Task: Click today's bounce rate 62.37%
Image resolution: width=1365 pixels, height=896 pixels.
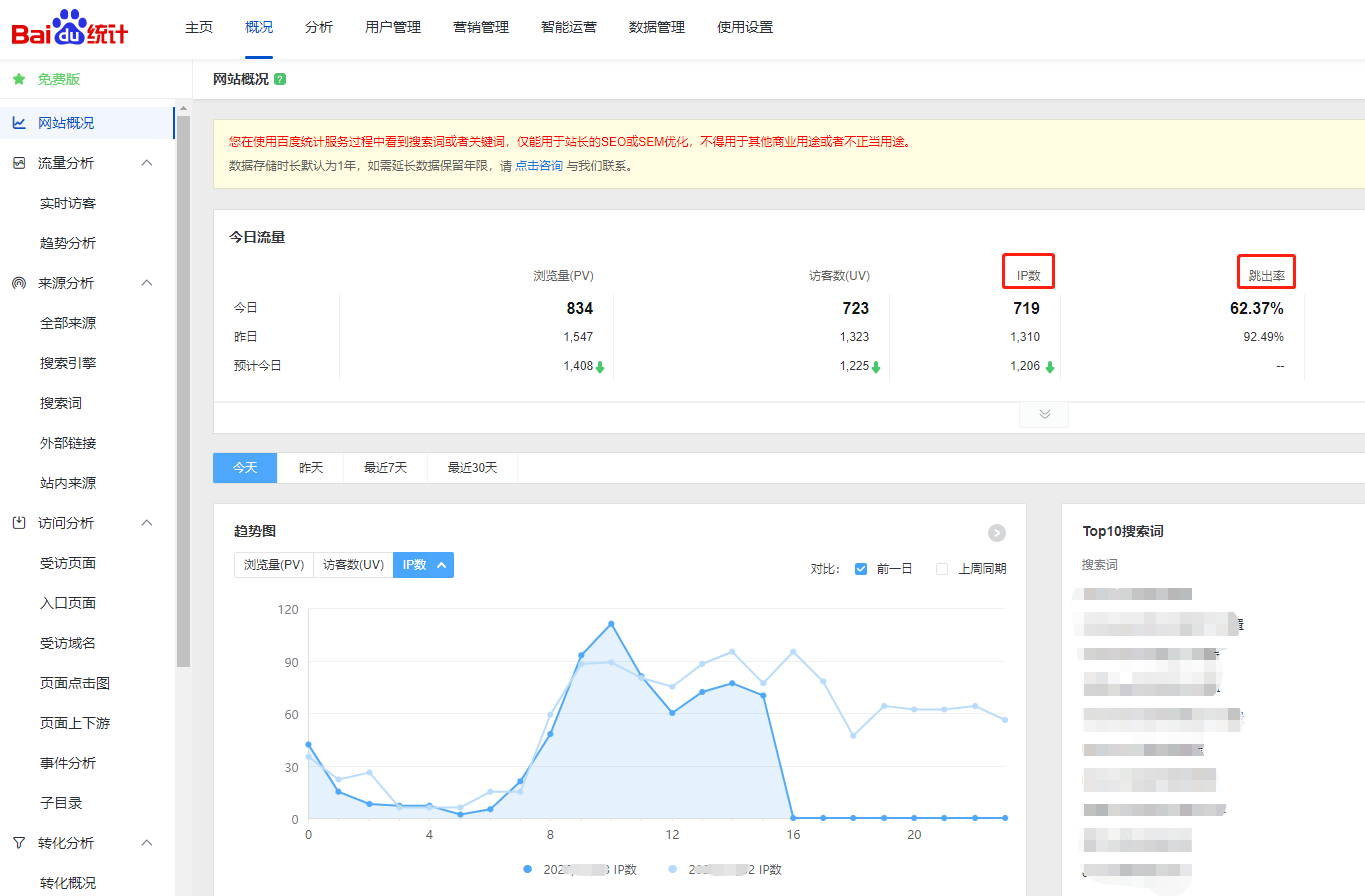Action: 1257,308
